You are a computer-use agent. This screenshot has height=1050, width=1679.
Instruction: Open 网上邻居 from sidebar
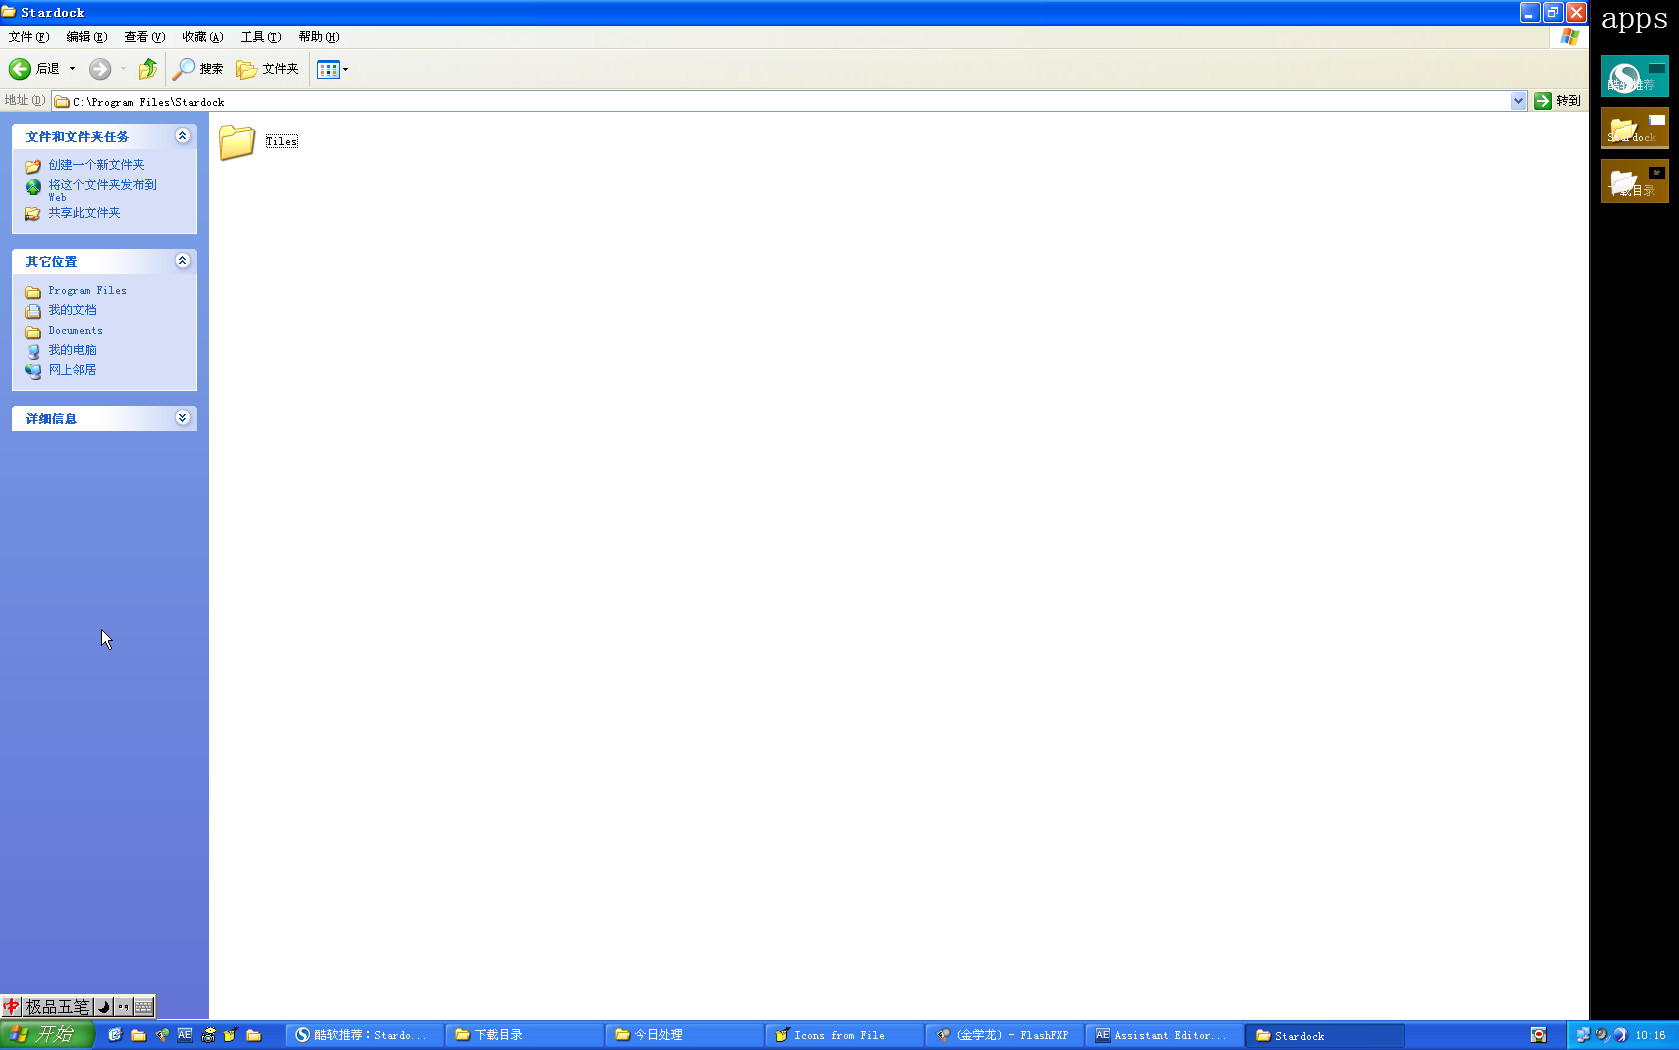coord(73,370)
